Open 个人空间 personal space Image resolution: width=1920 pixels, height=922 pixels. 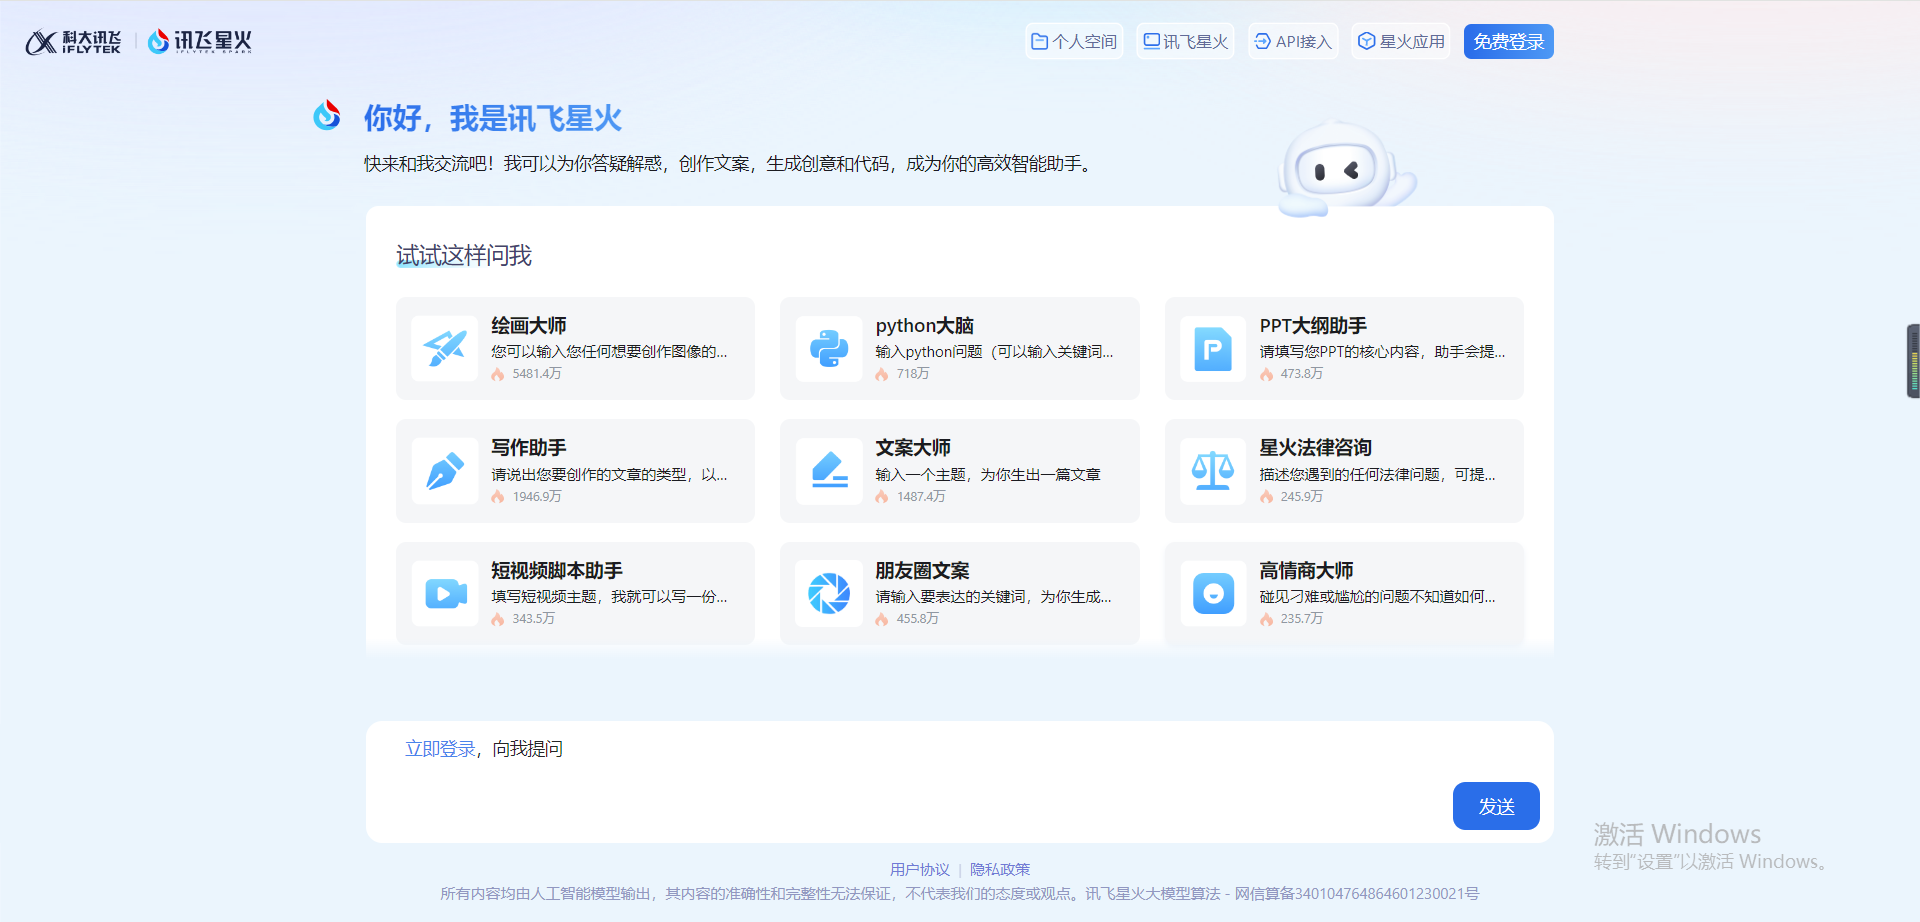(x=1074, y=41)
